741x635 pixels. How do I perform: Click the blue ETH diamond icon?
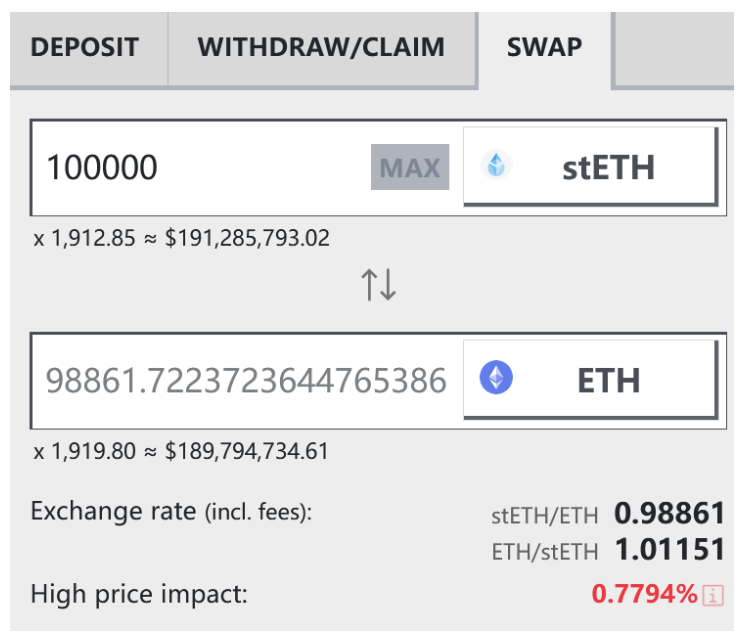tap(496, 378)
